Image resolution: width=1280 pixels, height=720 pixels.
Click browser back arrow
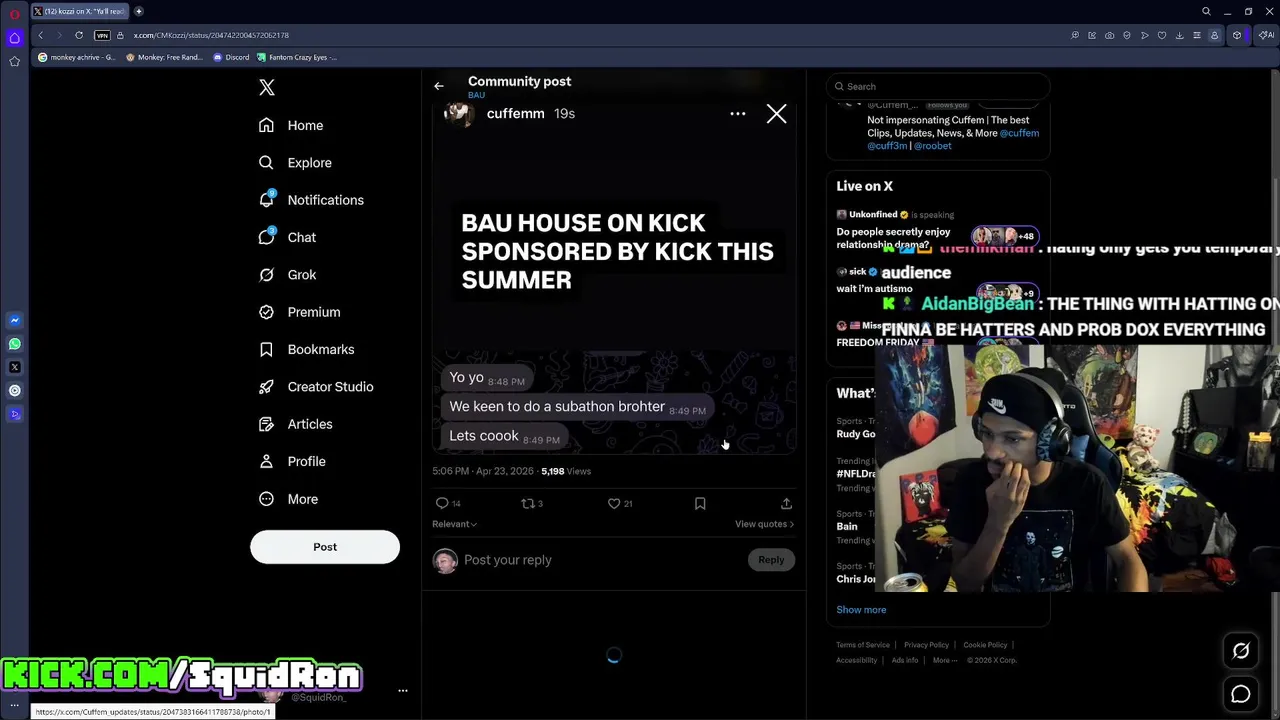(x=40, y=35)
